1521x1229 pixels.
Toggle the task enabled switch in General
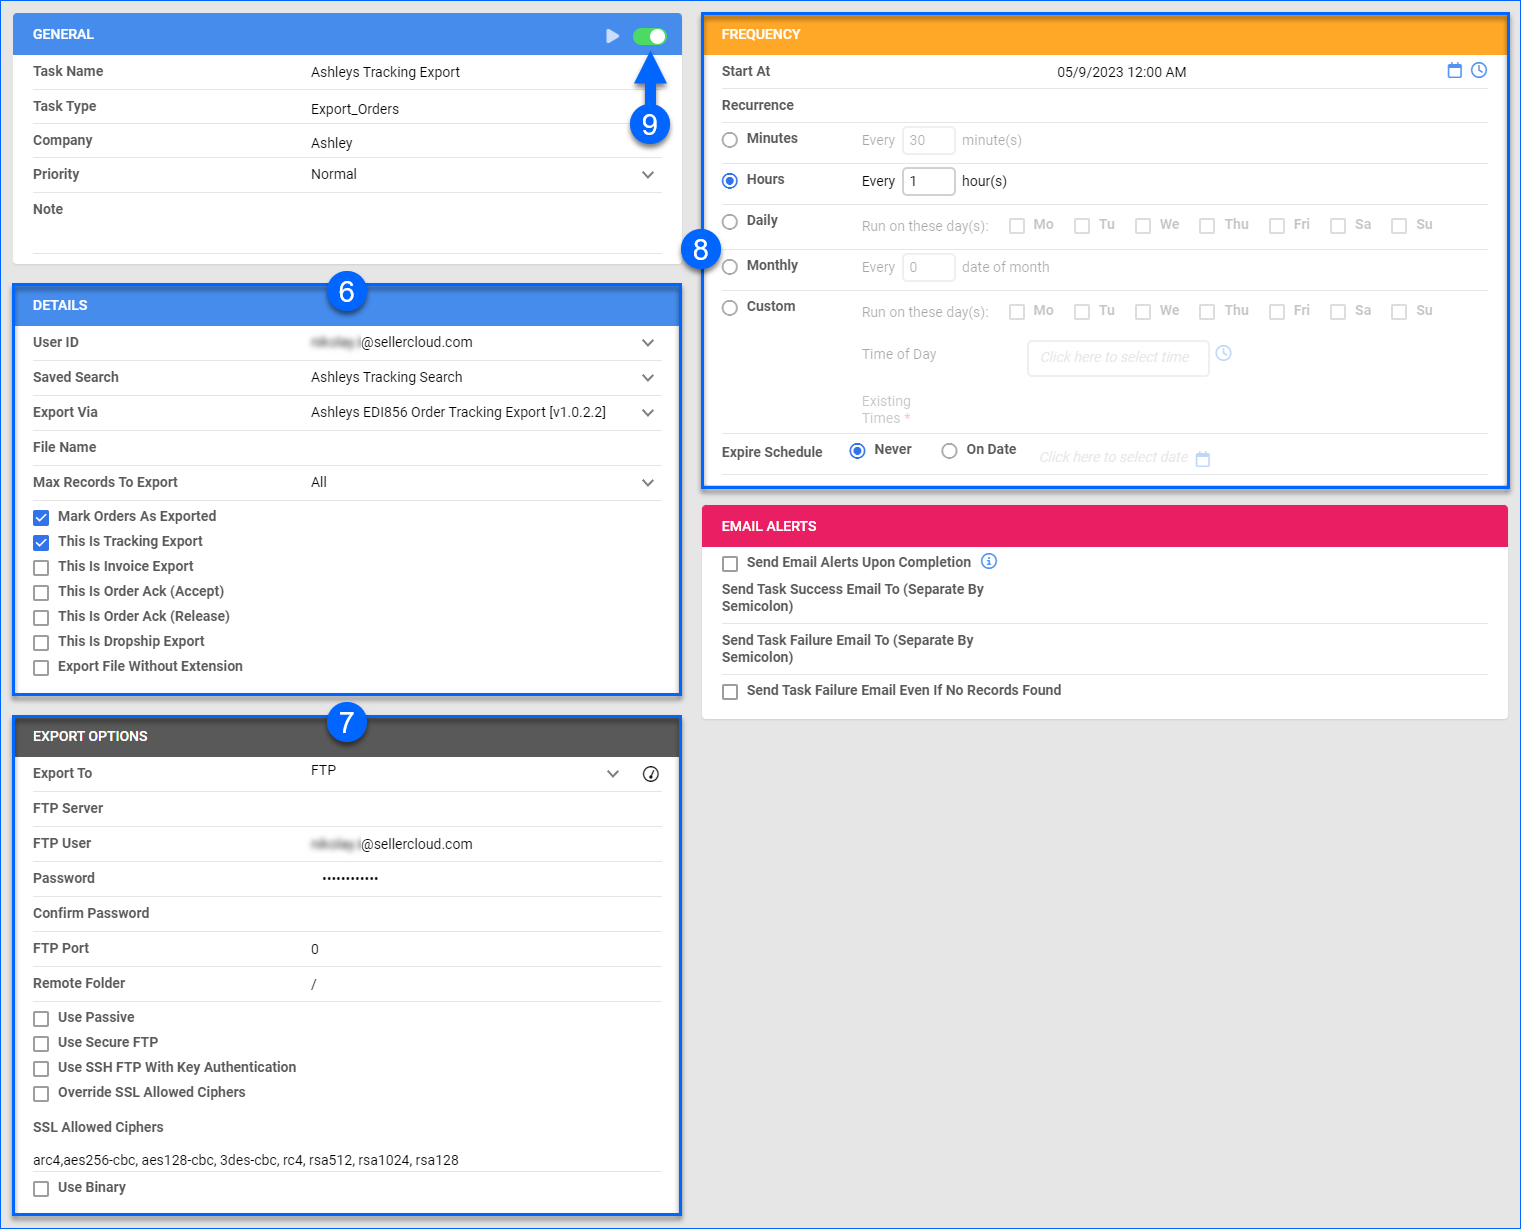[x=650, y=36]
